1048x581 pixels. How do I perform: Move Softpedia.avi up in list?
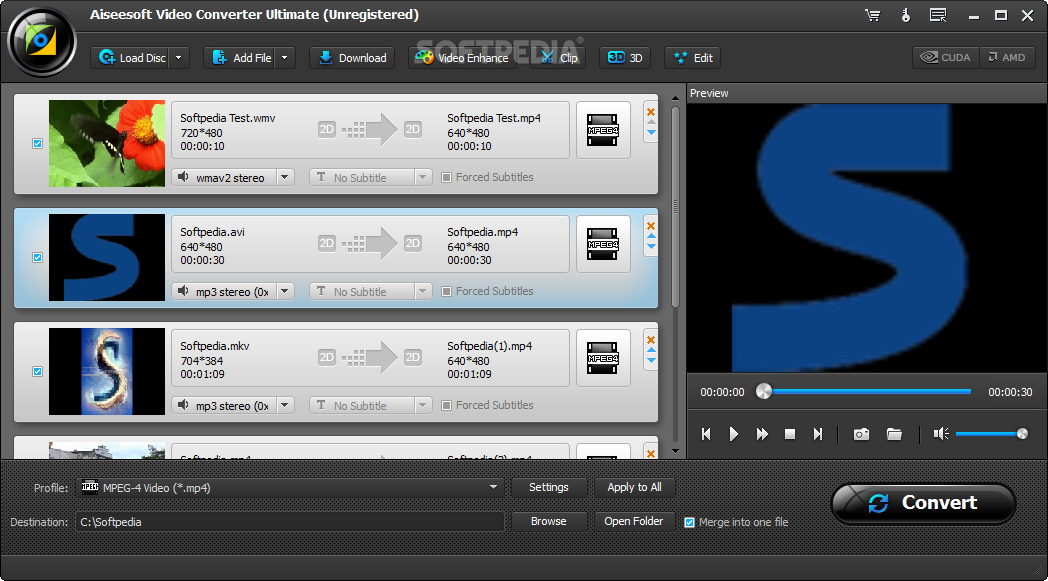[x=651, y=237]
